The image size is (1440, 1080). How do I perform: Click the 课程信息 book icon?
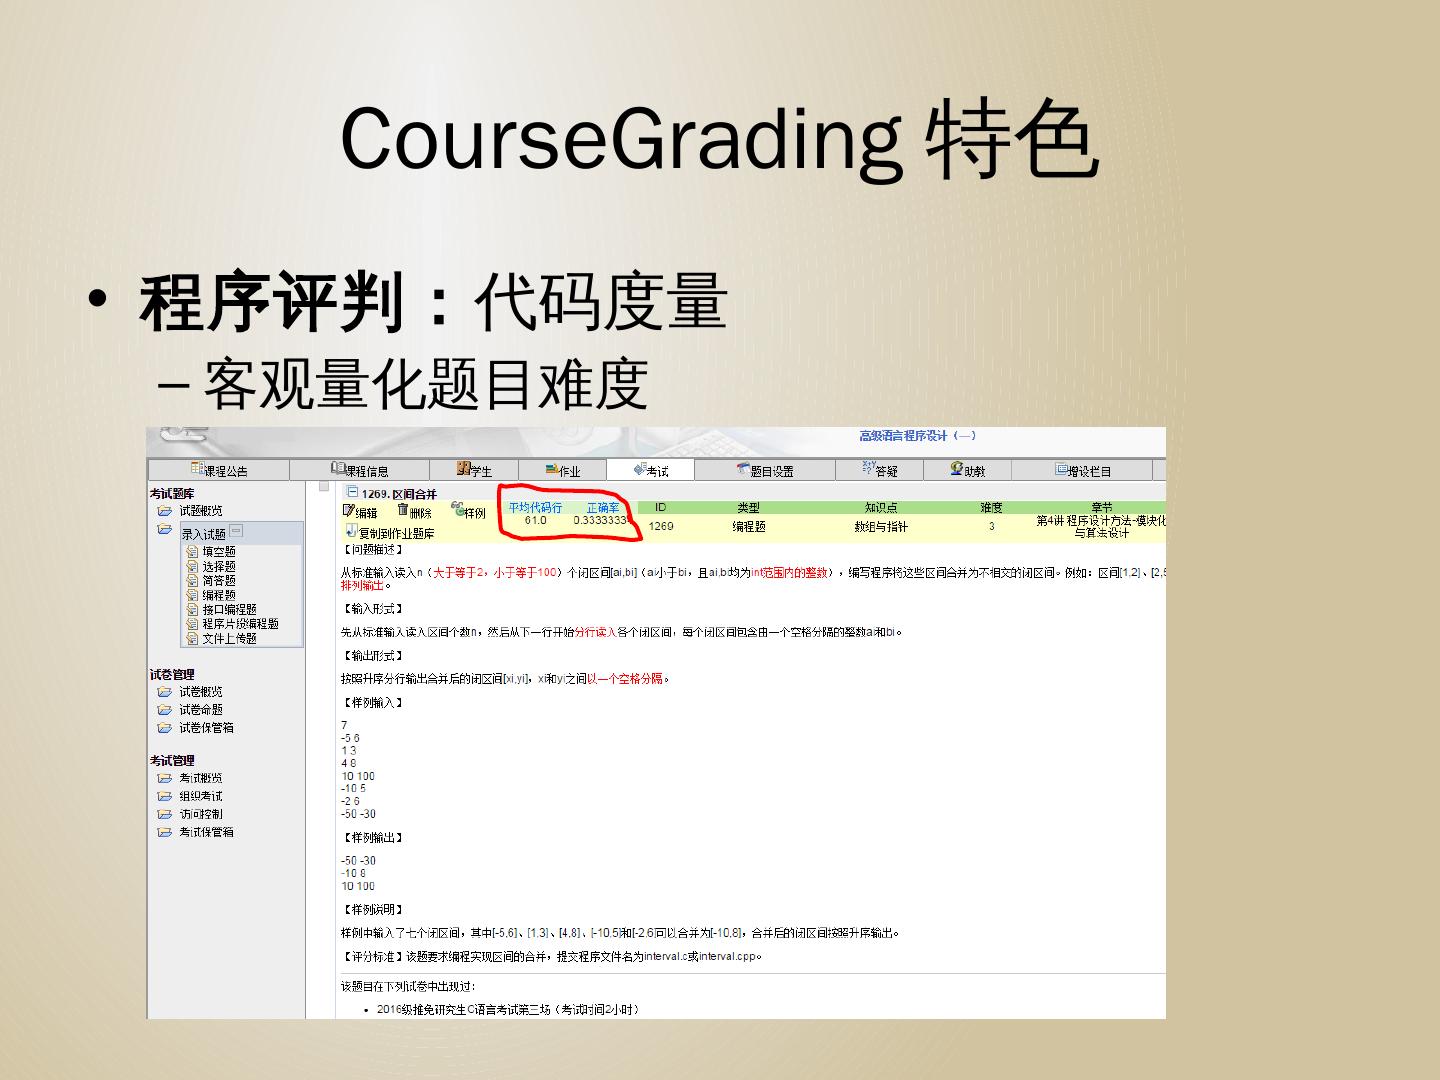pyautogui.click(x=339, y=468)
